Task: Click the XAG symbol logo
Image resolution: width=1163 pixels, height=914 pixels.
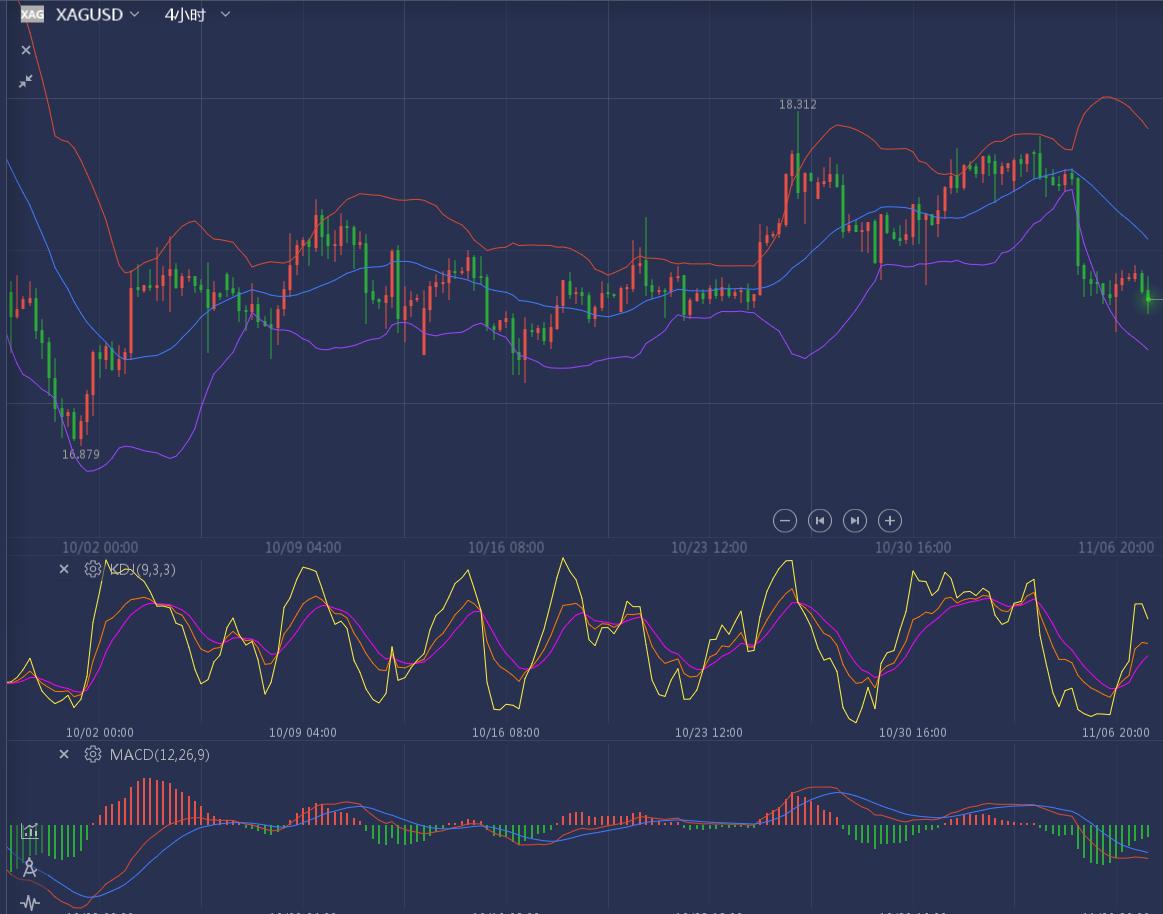Action: pyautogui.click(x=32, y=14)
